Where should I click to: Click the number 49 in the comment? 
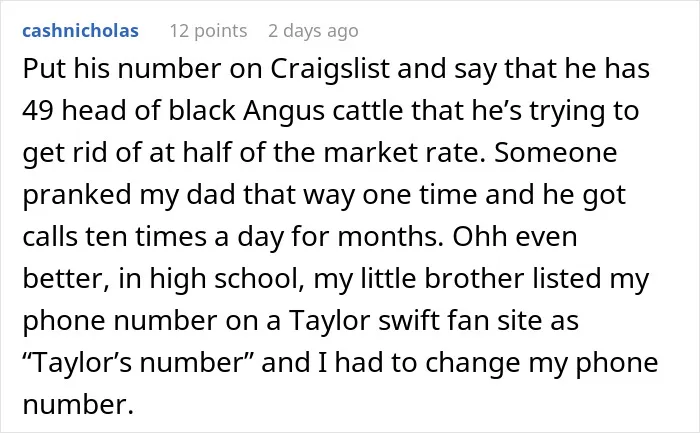(38, 111)
